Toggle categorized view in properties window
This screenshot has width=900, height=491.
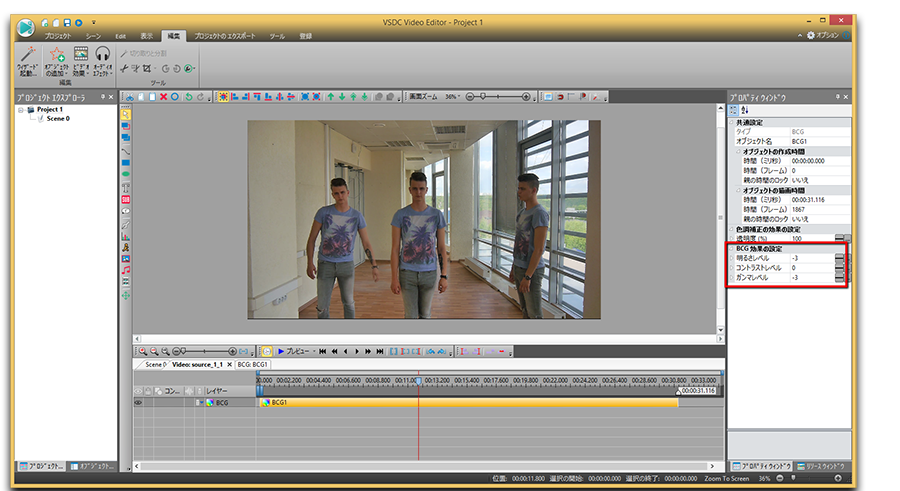(734, 110)
